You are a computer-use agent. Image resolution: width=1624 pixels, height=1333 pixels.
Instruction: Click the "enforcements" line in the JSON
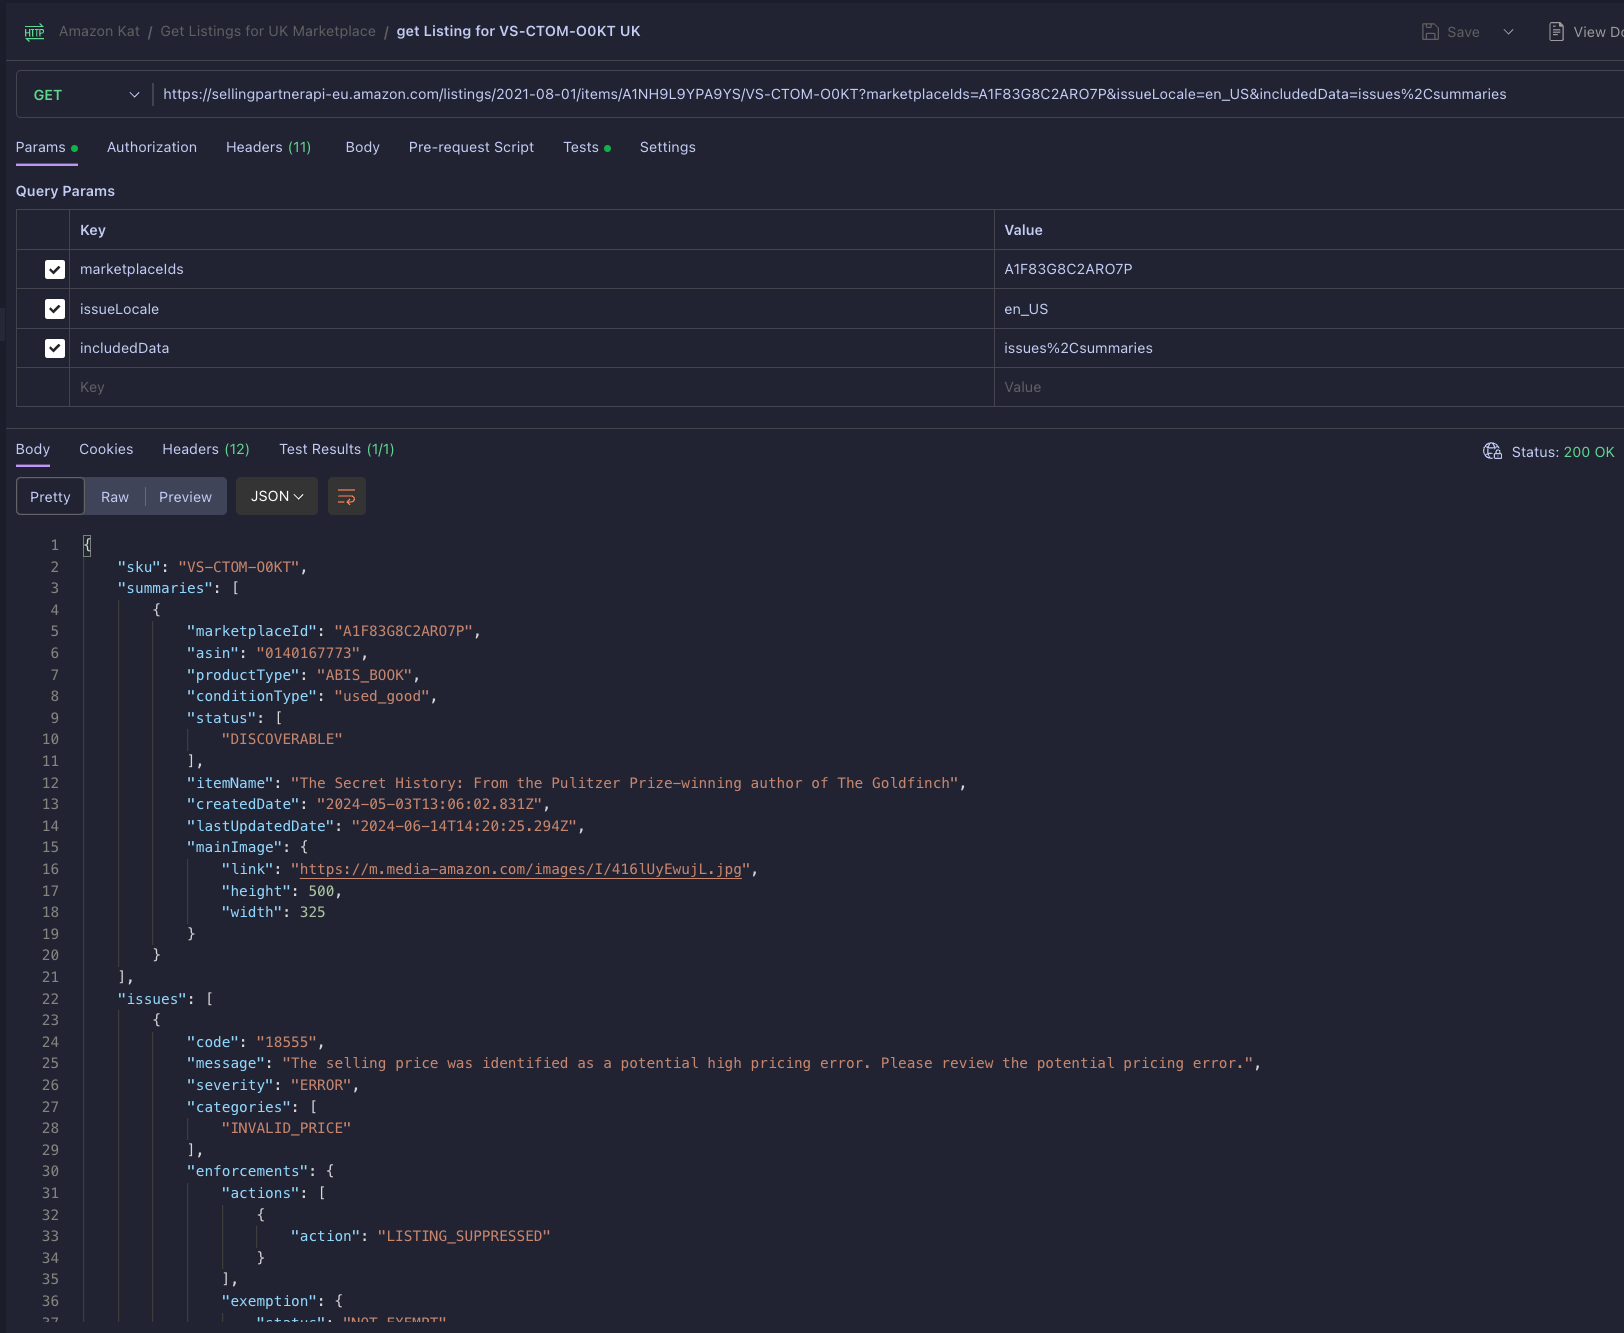[x=260, y=1171]
